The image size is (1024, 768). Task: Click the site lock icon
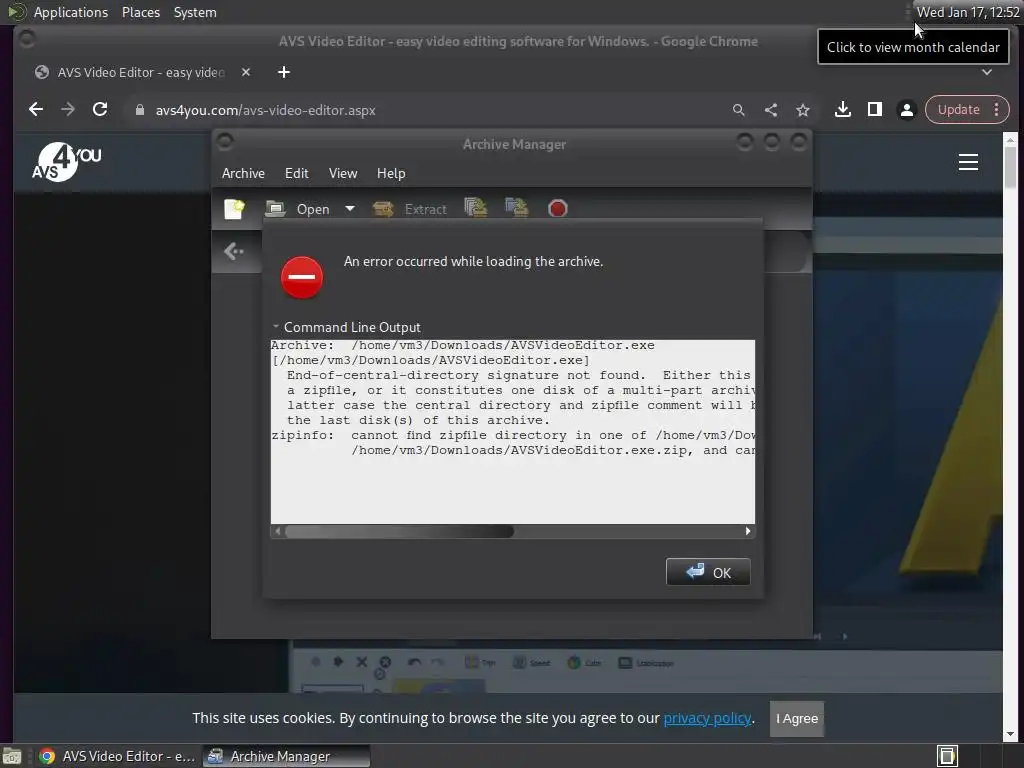tap(139, 110)
